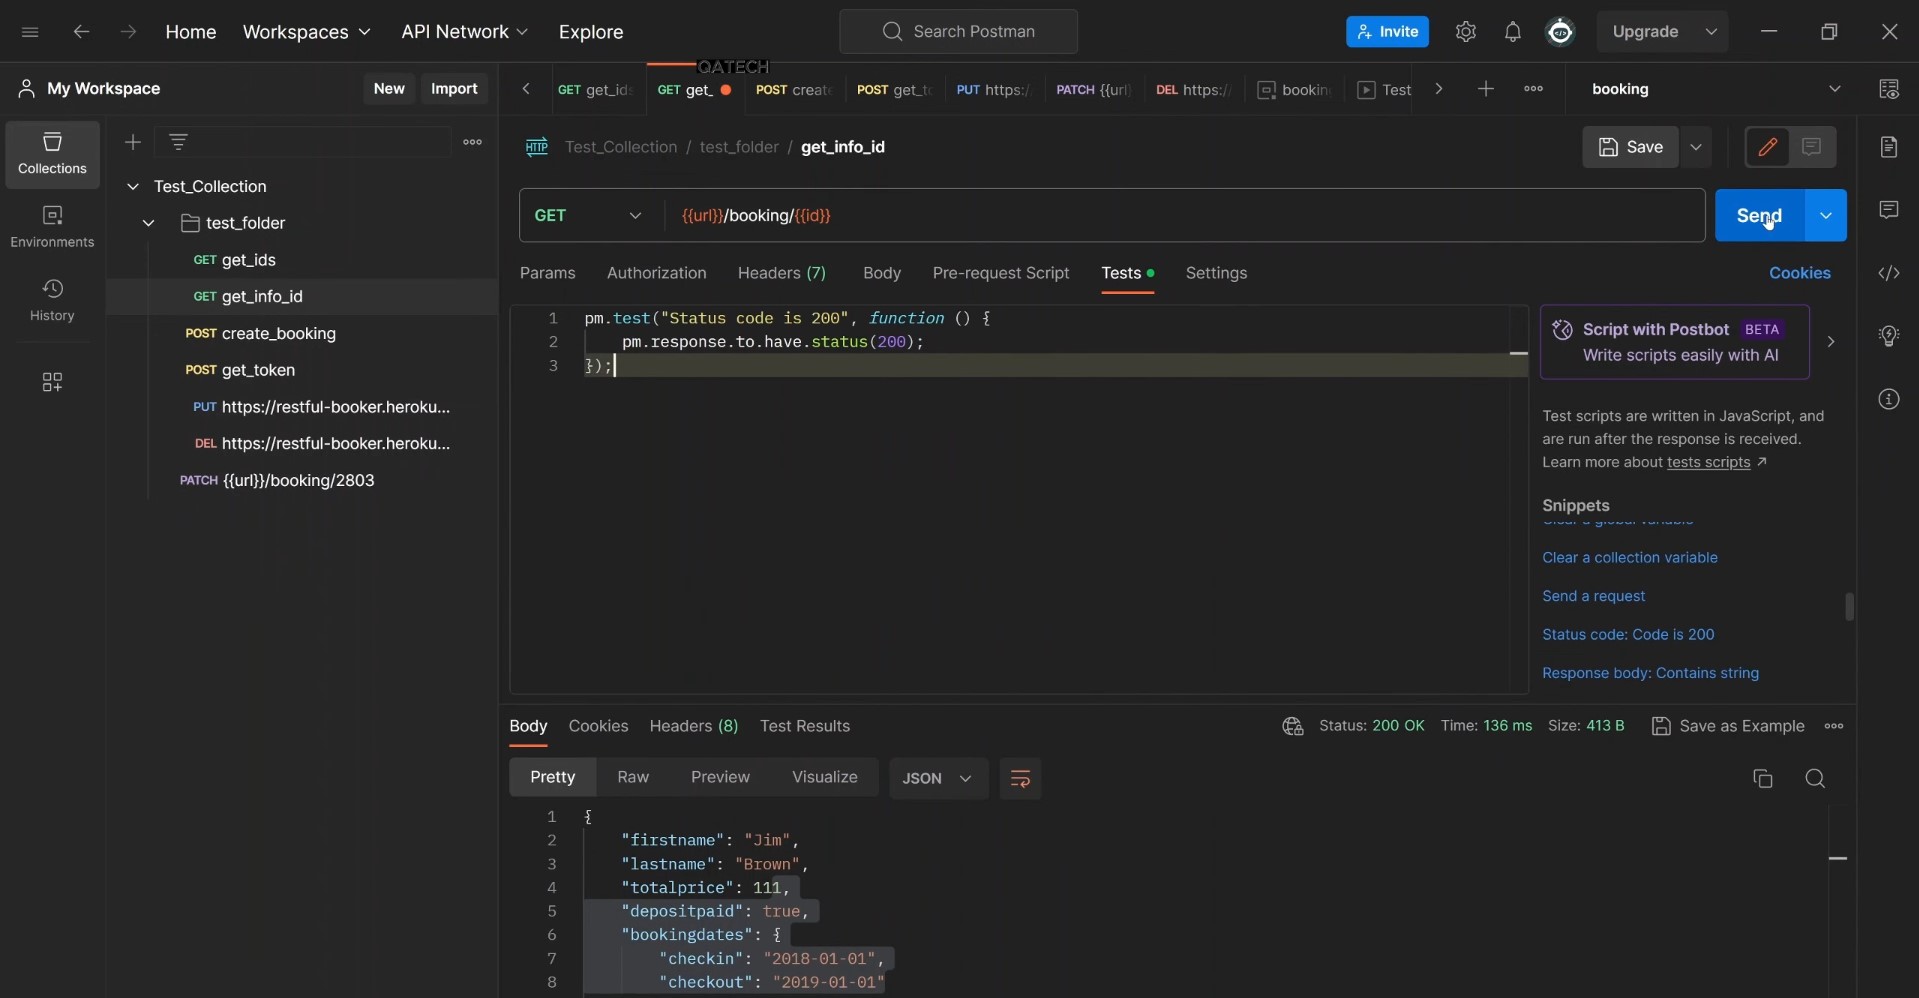Viewport: 1919px width, 998px height.
Task: Switch to the Authorization tab
Action: tap(656, 273)
